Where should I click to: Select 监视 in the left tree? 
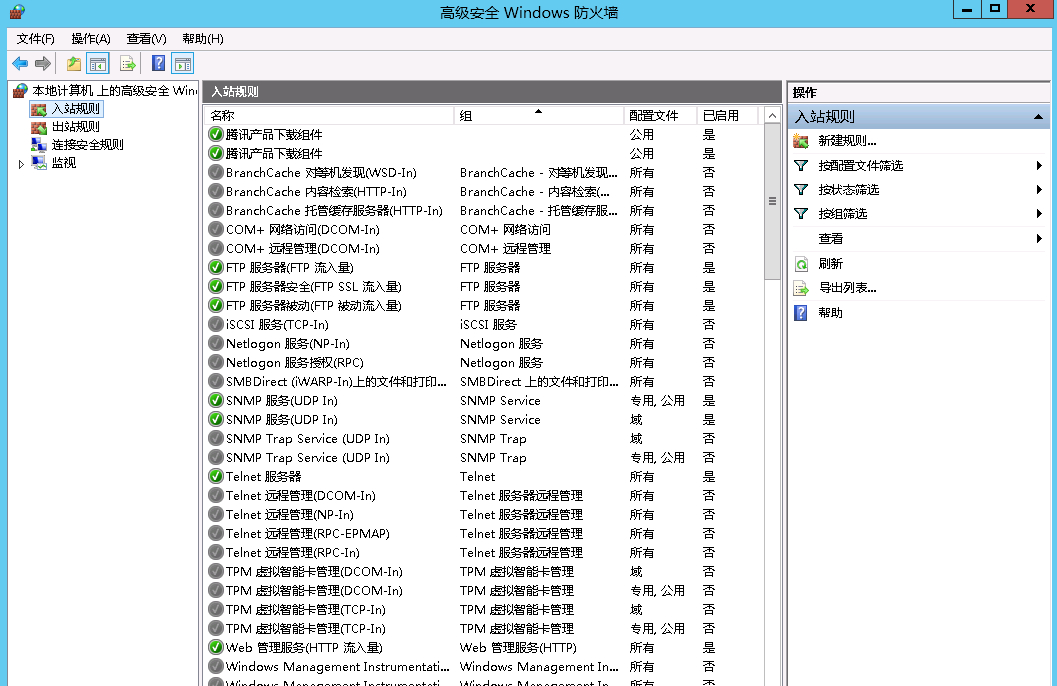pyautogui.click(x=64, y=163)
